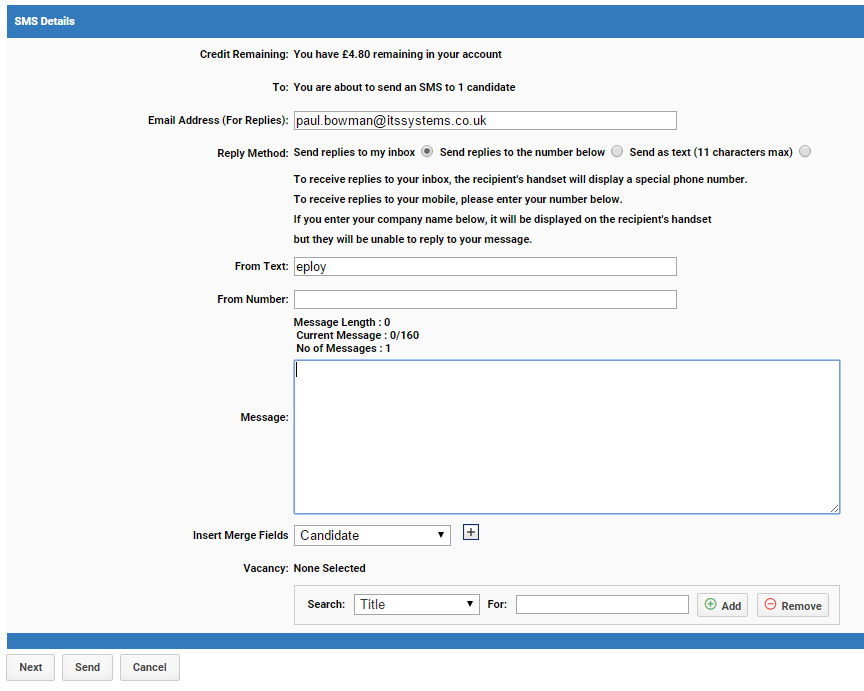Click the plus icon to insert merge field

[x=471, y=532]
